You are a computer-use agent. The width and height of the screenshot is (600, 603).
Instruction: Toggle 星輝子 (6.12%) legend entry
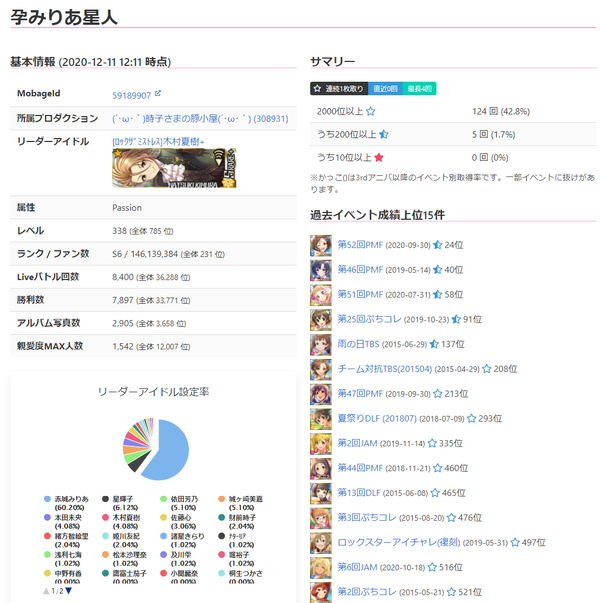pyautogui.click(x=120, y=503)
